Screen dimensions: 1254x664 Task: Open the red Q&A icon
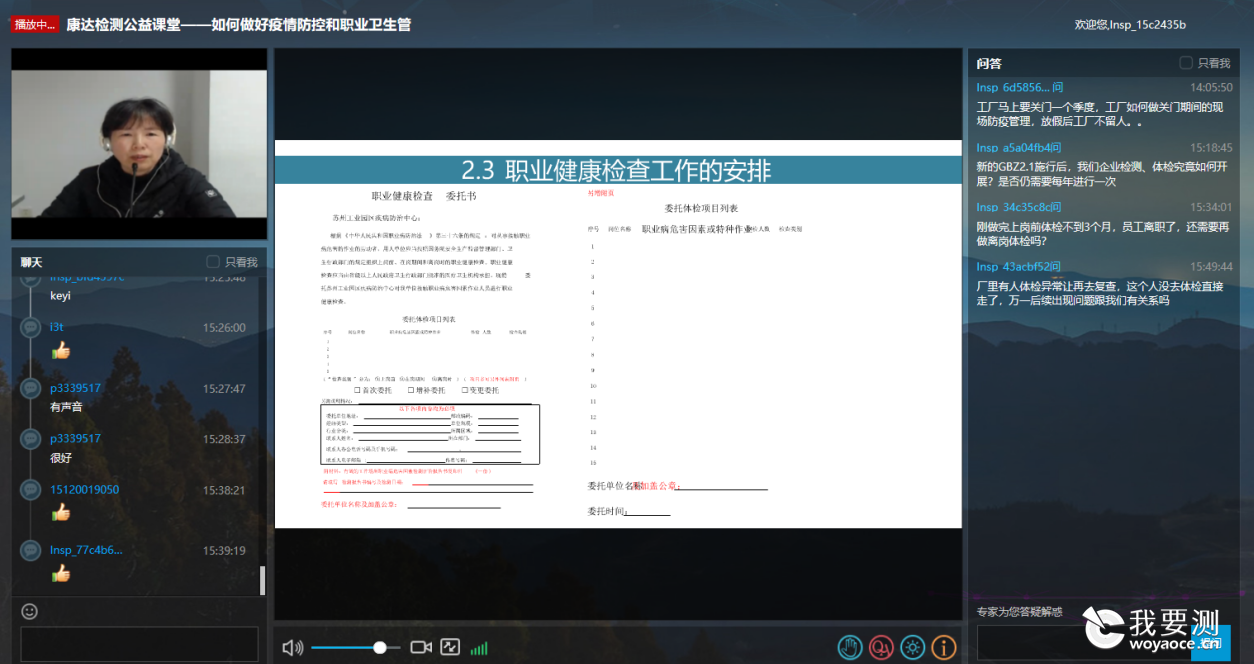tap(881, 647)
